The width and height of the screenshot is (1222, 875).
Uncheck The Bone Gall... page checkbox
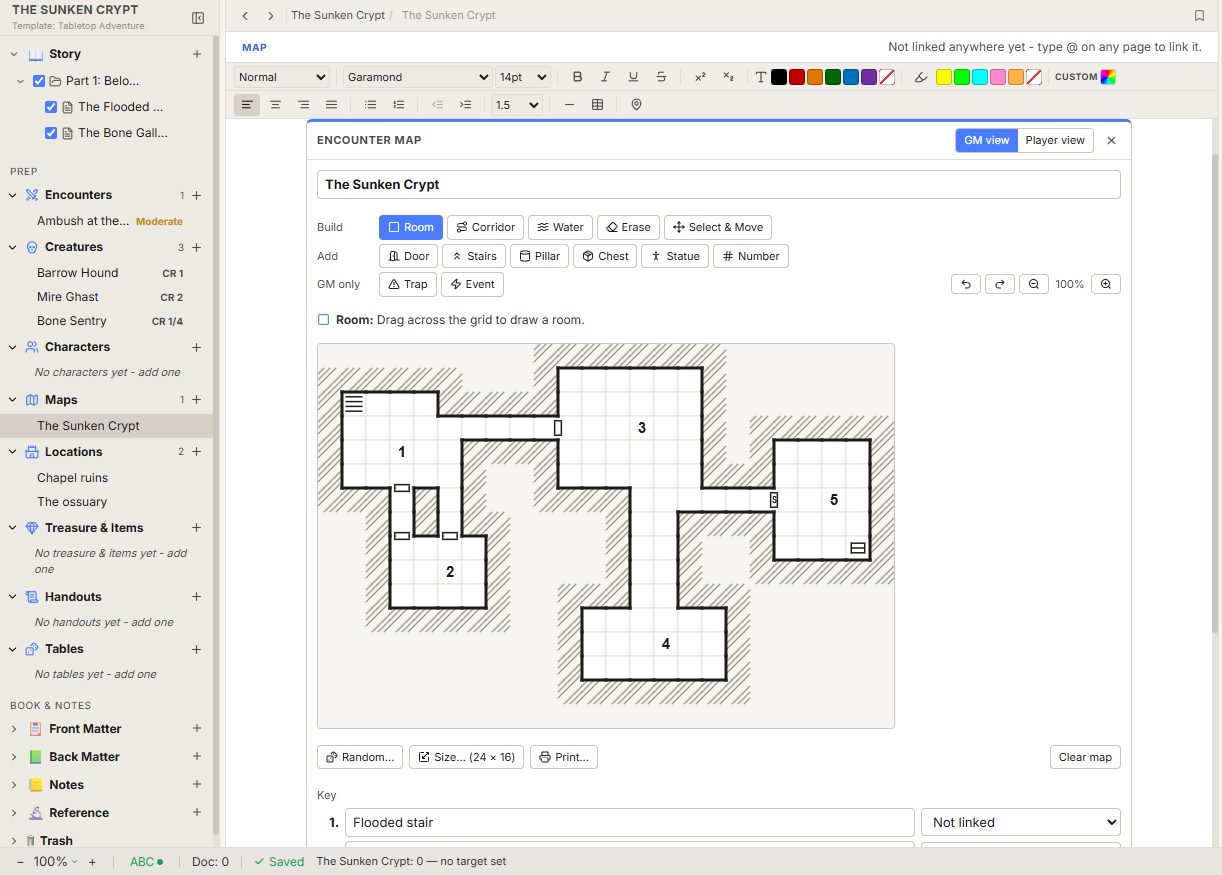point(51,133)
